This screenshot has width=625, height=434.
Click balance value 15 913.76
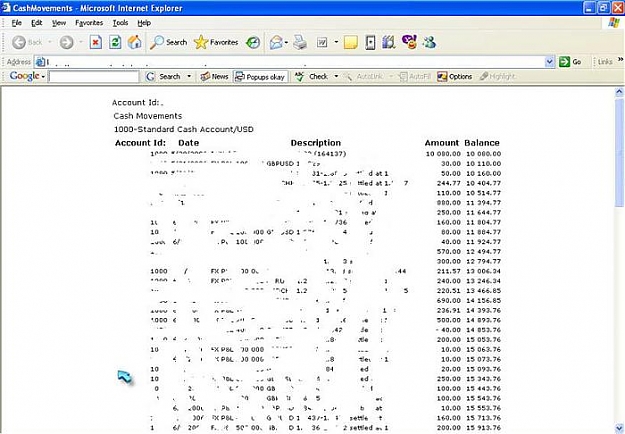[483, 428]
